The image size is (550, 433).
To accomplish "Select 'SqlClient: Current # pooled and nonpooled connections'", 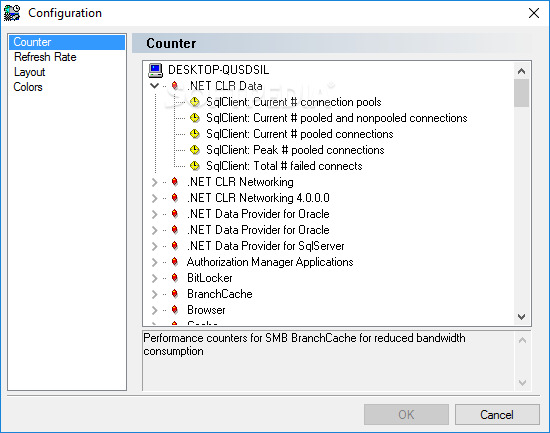I will point(337,118).
